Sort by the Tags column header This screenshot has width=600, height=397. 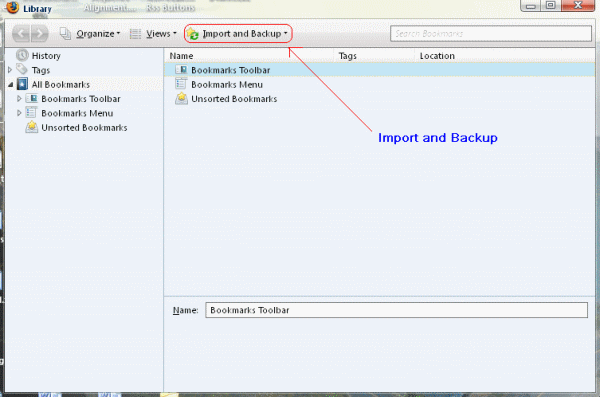point(374,56)
